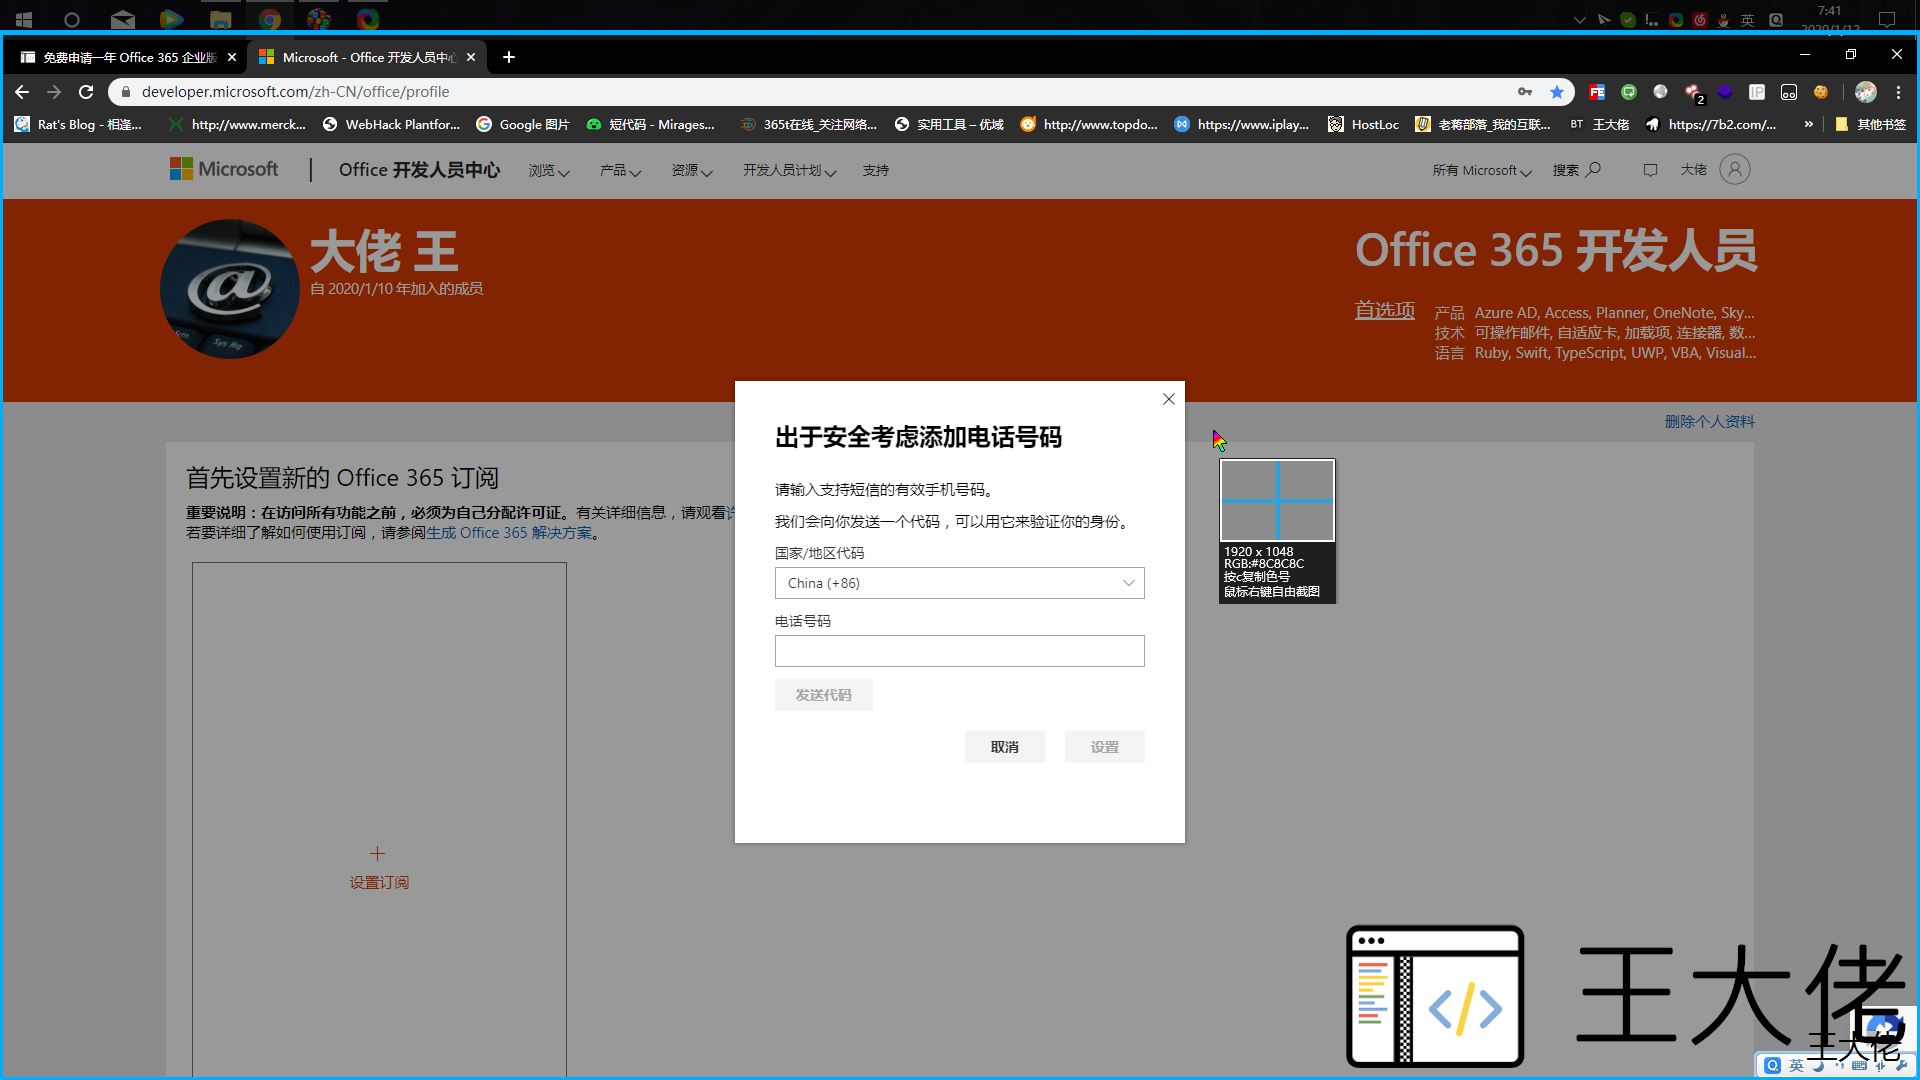Click the search magnifier icon
Image resolution: width=1920 pixels, height=1080 pixels.
point(1594,170)
